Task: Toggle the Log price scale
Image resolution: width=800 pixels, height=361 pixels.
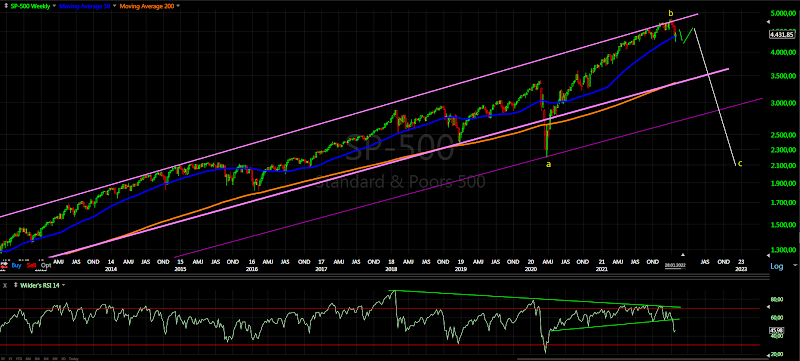Action: 777,266
